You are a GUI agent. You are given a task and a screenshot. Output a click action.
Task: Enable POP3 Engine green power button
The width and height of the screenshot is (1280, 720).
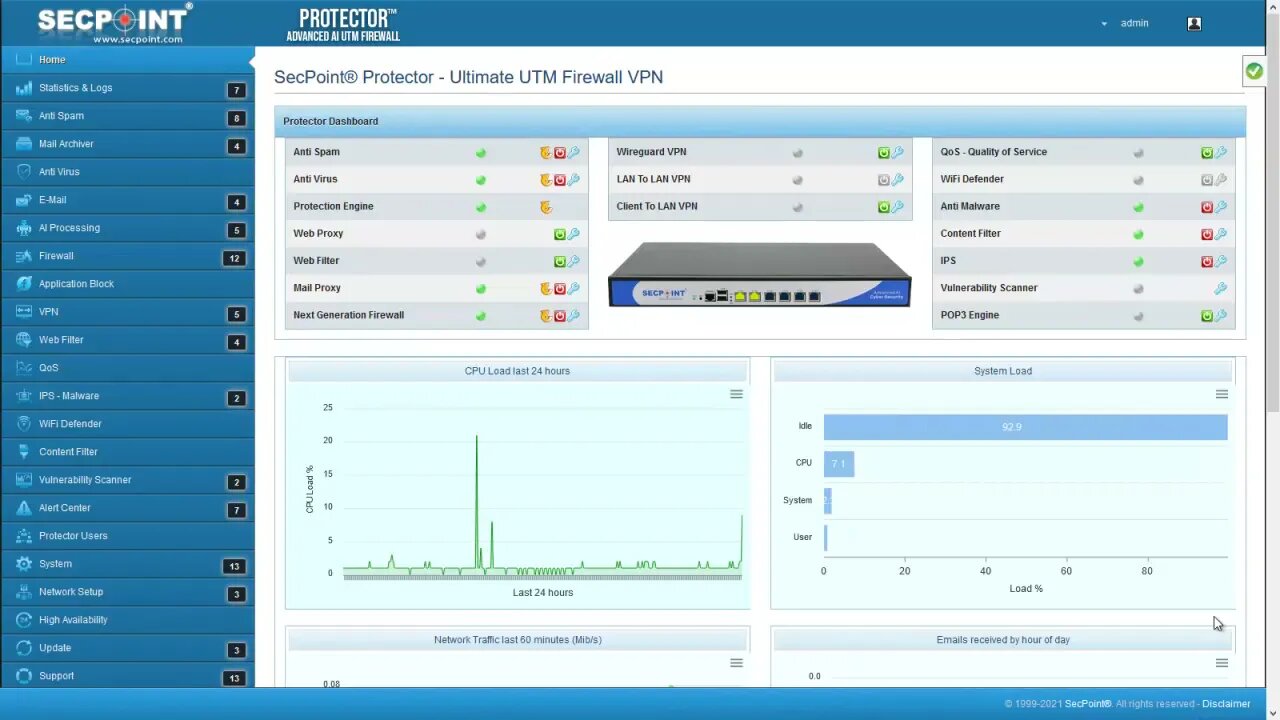tap(1206, 315)
